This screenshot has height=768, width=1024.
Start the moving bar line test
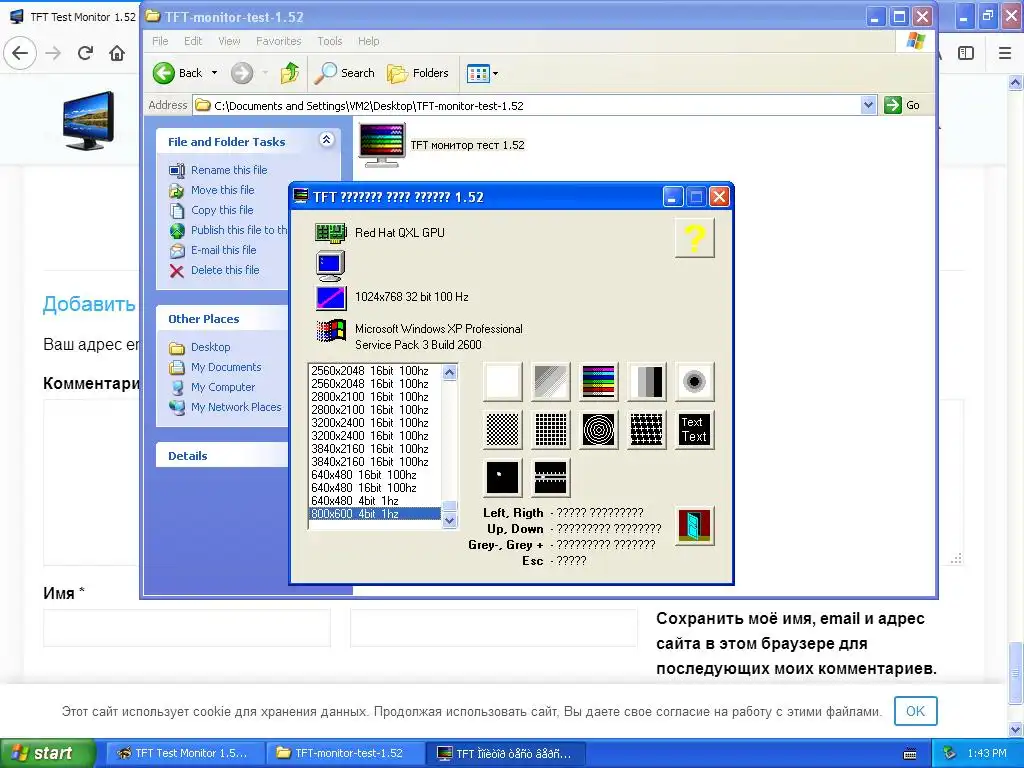pyautogui.click(x=551, y=477)
